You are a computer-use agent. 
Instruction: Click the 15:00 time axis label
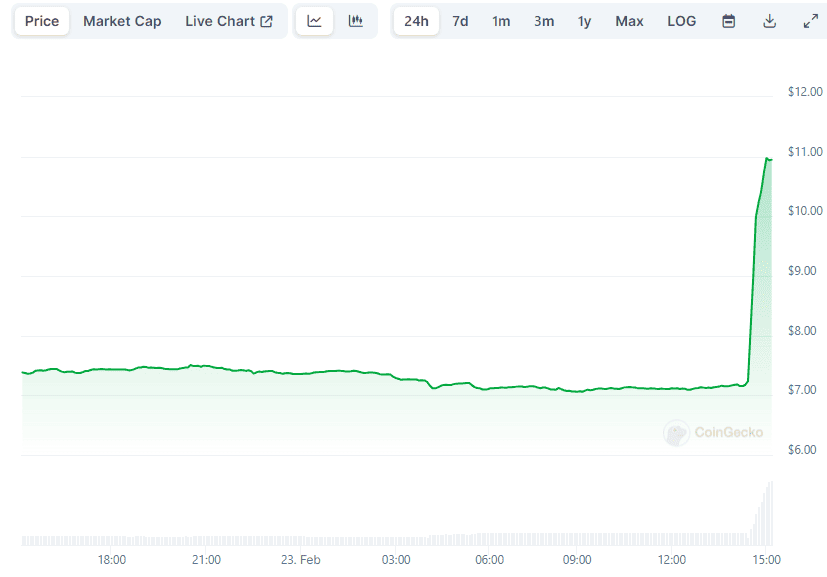point(766,560)
